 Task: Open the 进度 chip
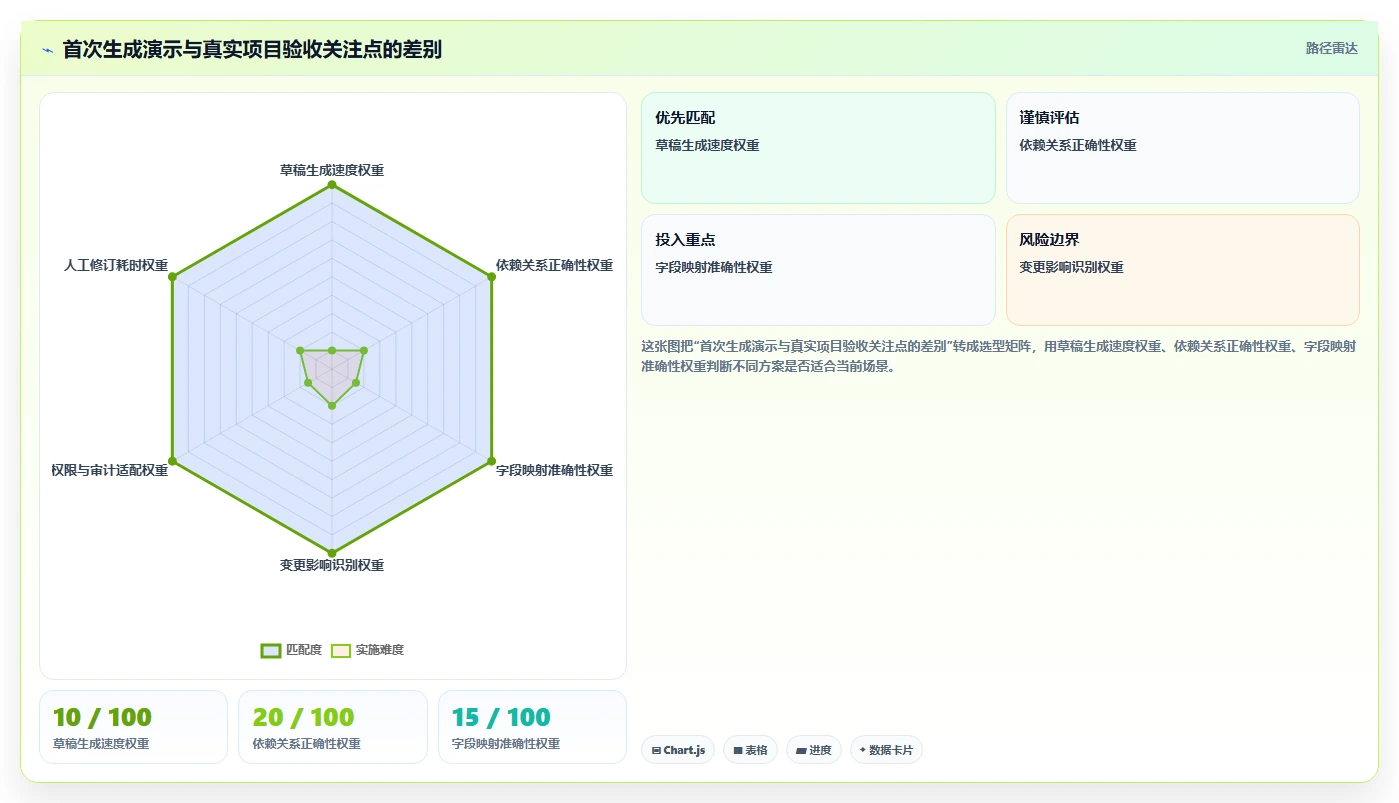[x=814, y=750]
